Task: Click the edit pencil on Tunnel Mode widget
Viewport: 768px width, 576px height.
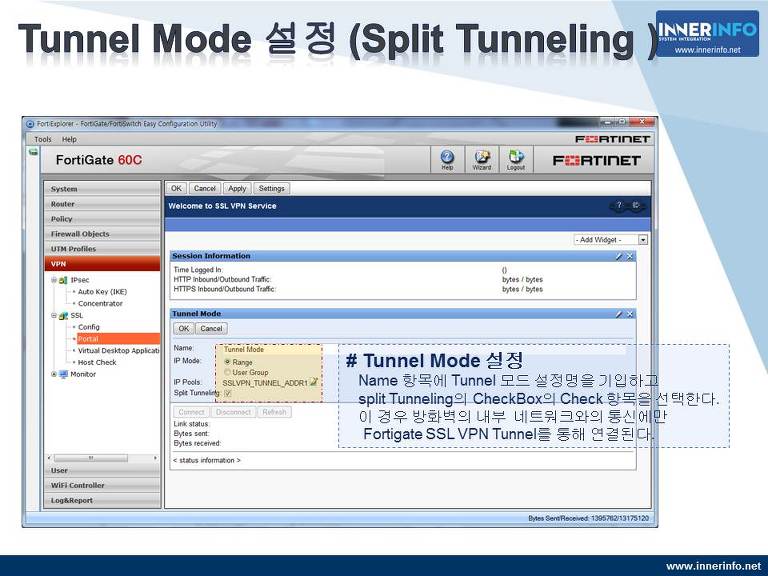Action: [x=619, y=314]
